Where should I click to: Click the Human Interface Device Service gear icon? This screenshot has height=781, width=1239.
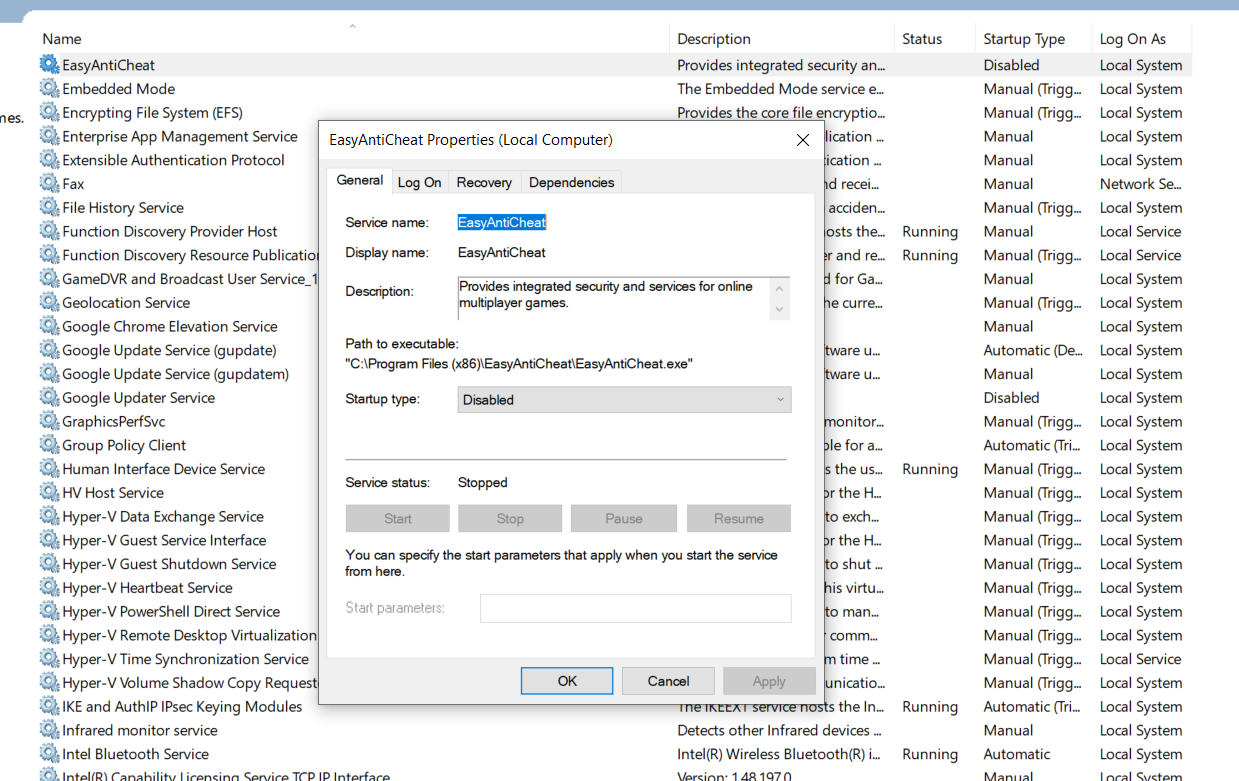coord(49,469)
